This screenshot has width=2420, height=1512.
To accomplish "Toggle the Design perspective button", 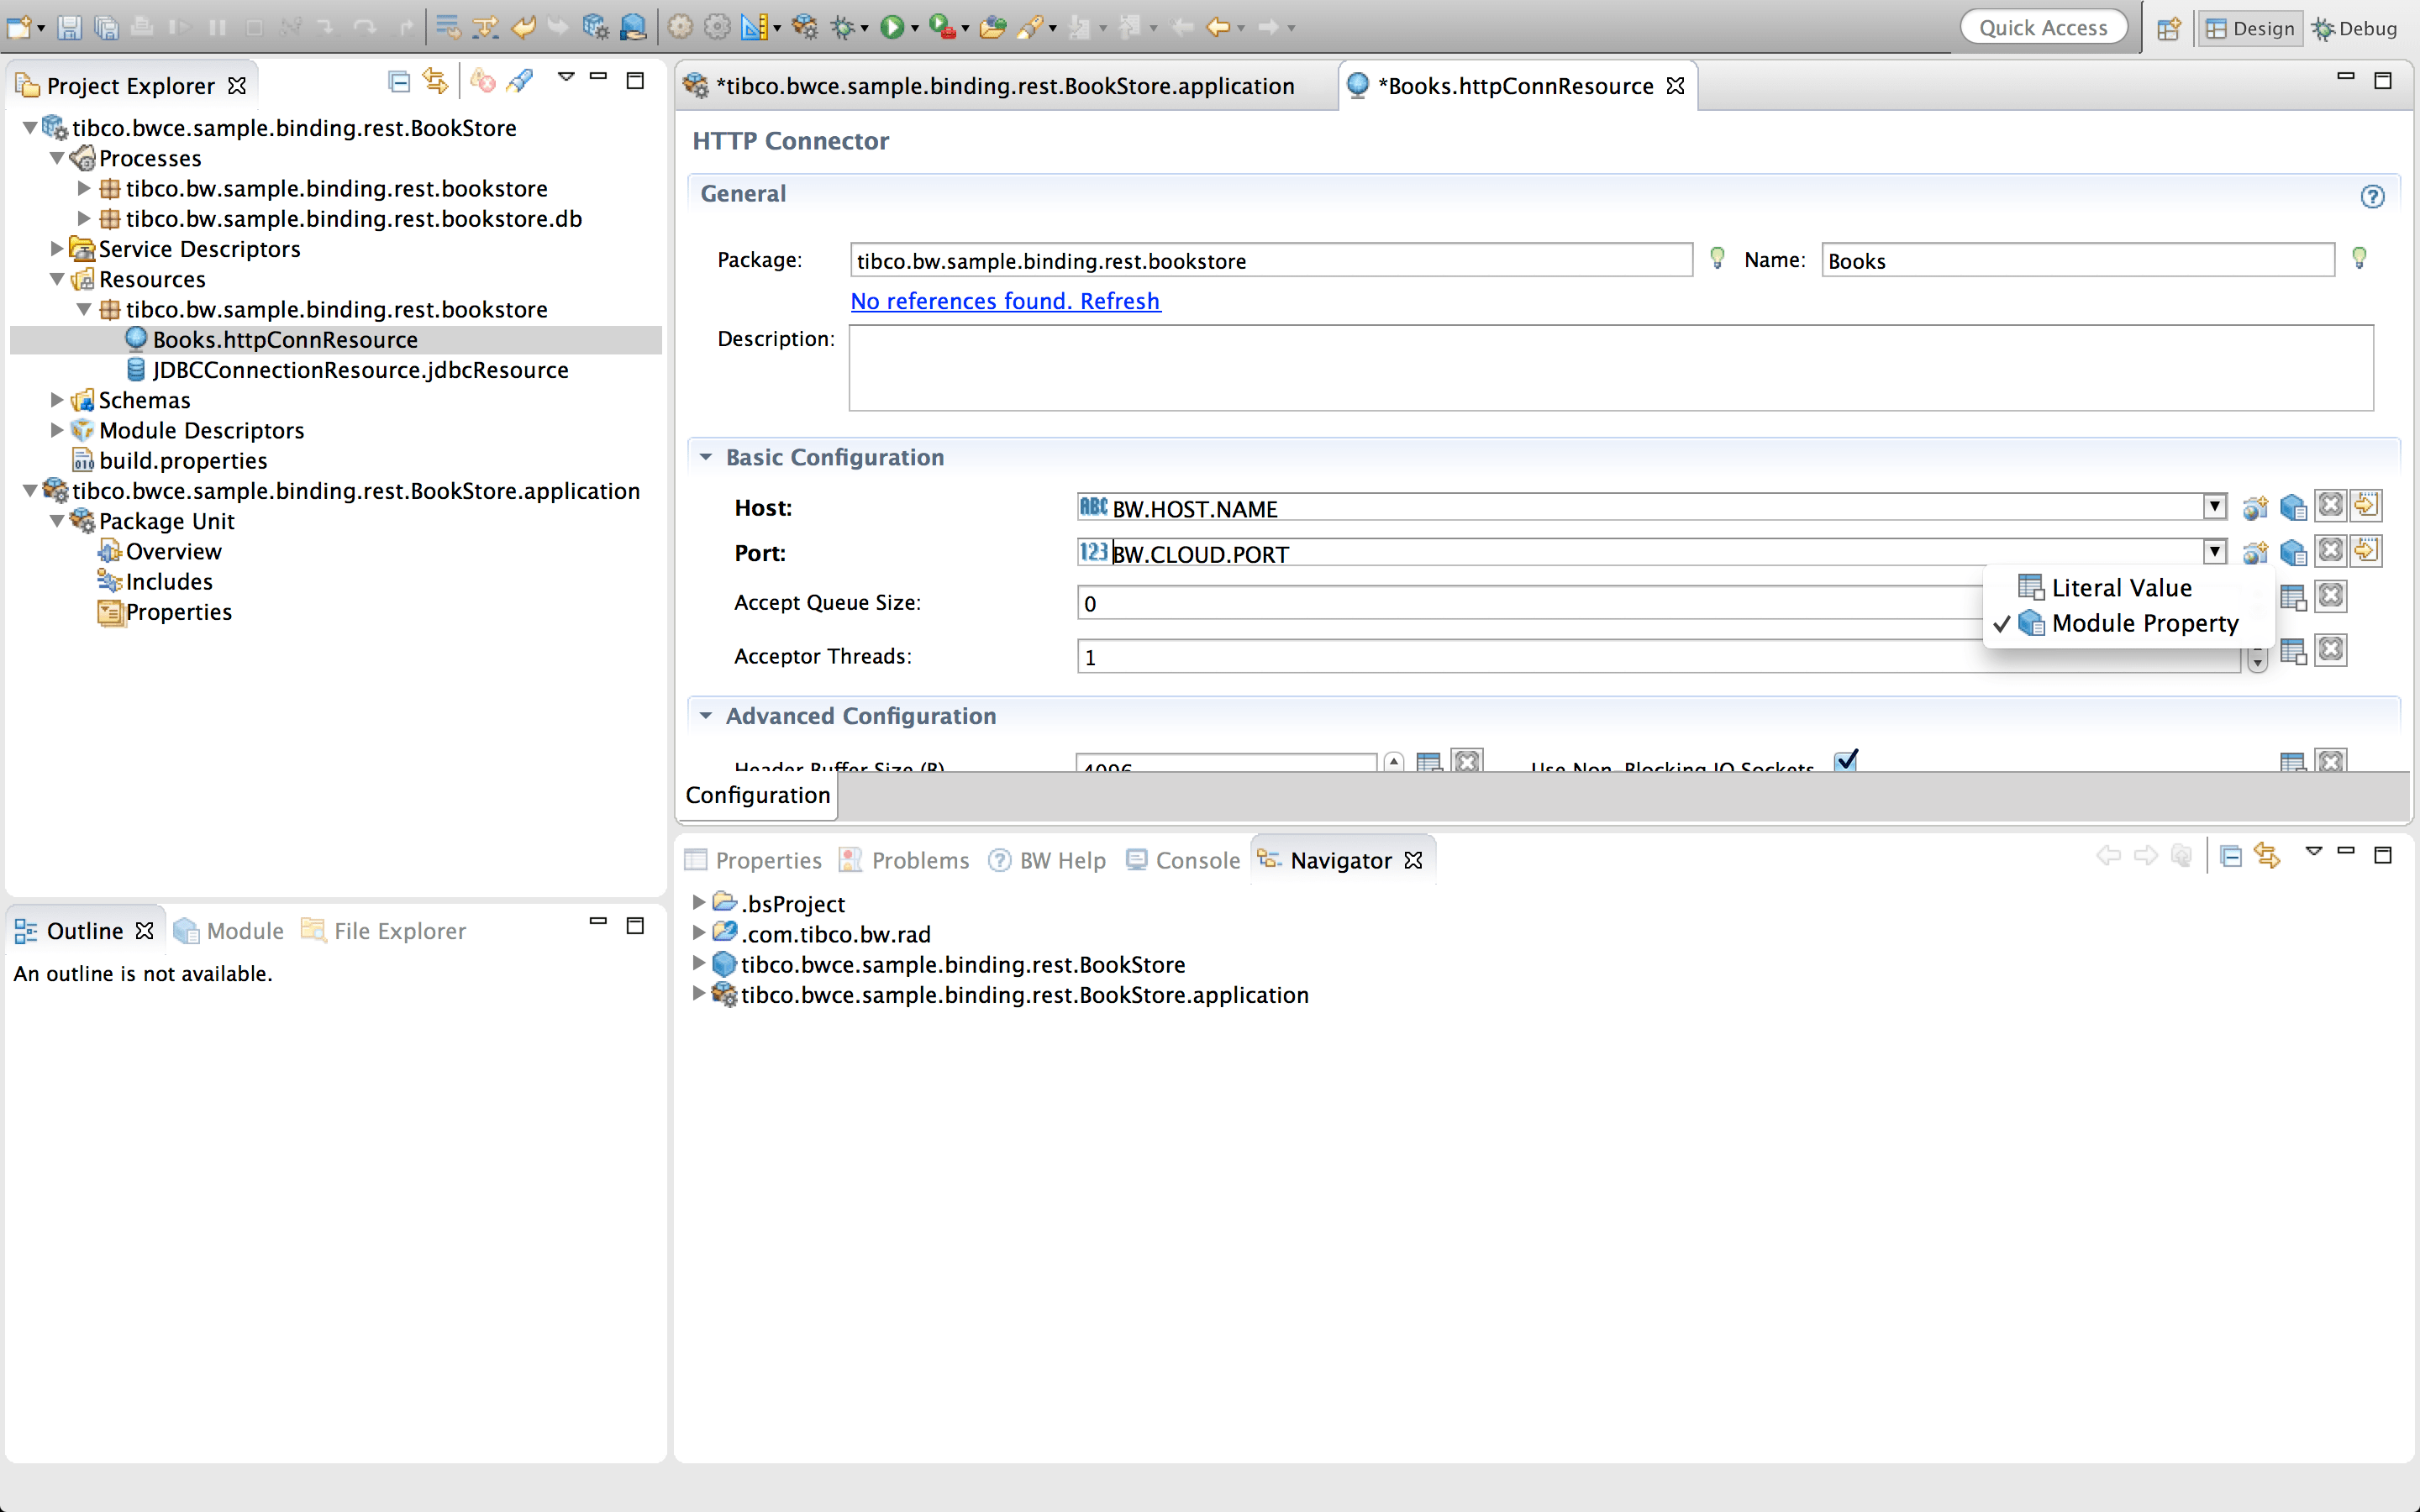I will pos(2251,28).
